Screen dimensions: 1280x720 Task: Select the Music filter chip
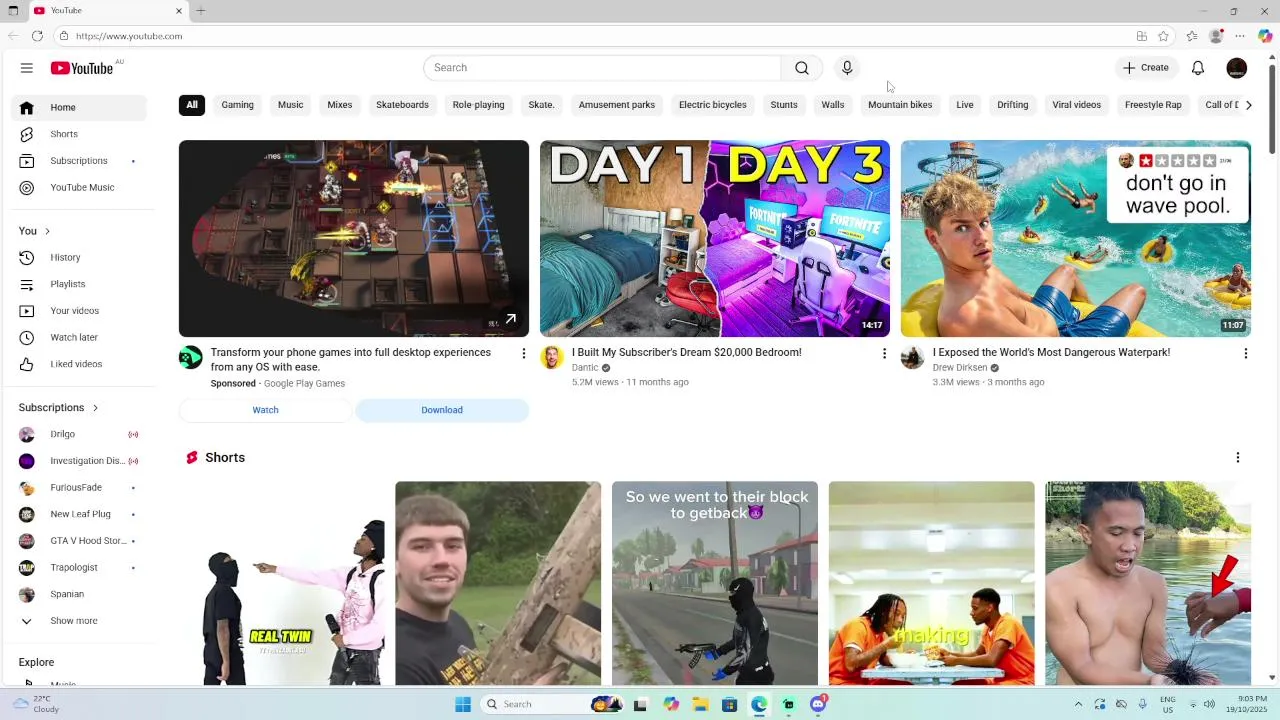[x=290, y=105]
